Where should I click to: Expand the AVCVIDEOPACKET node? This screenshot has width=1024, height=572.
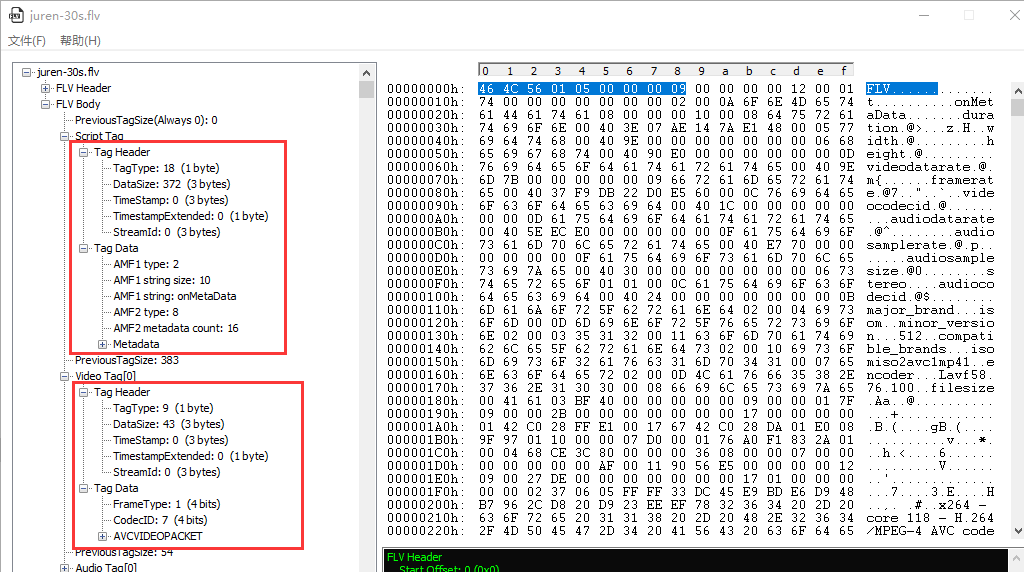click(103, 536)
